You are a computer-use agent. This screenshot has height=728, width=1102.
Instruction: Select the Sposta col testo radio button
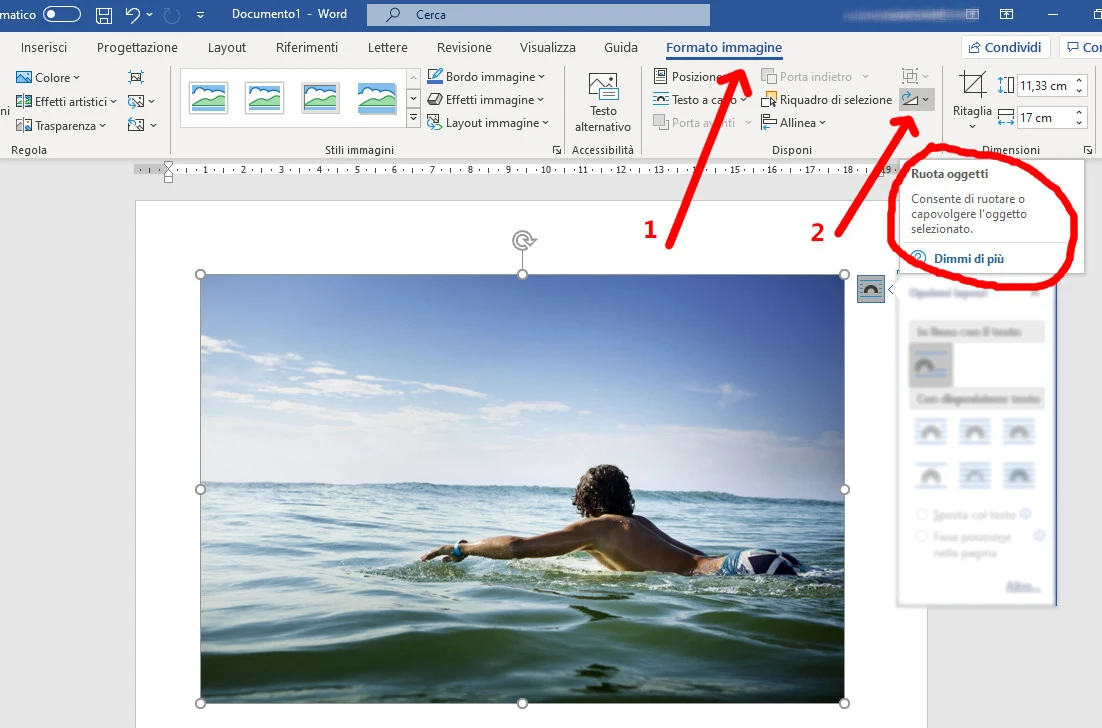pyautogui.click(x=922, y=515)
